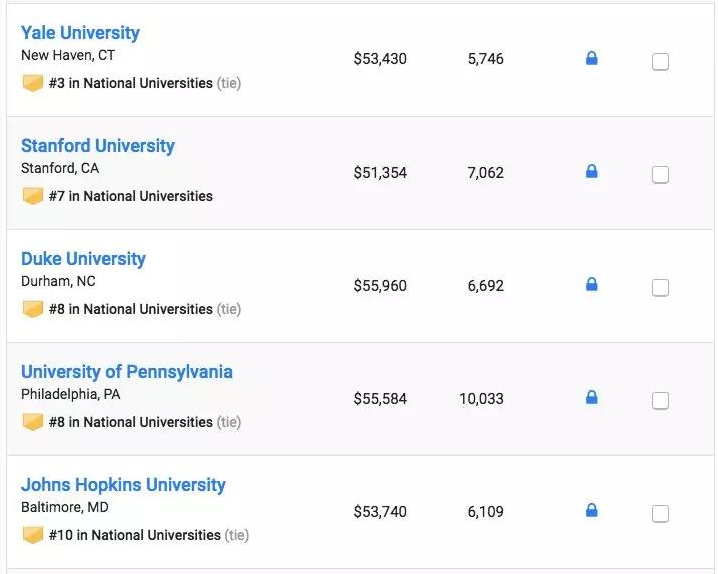Tick the Stanford University checkbox
The height and width of the screenshot is (574, 718).
click(x=660, y=175)
